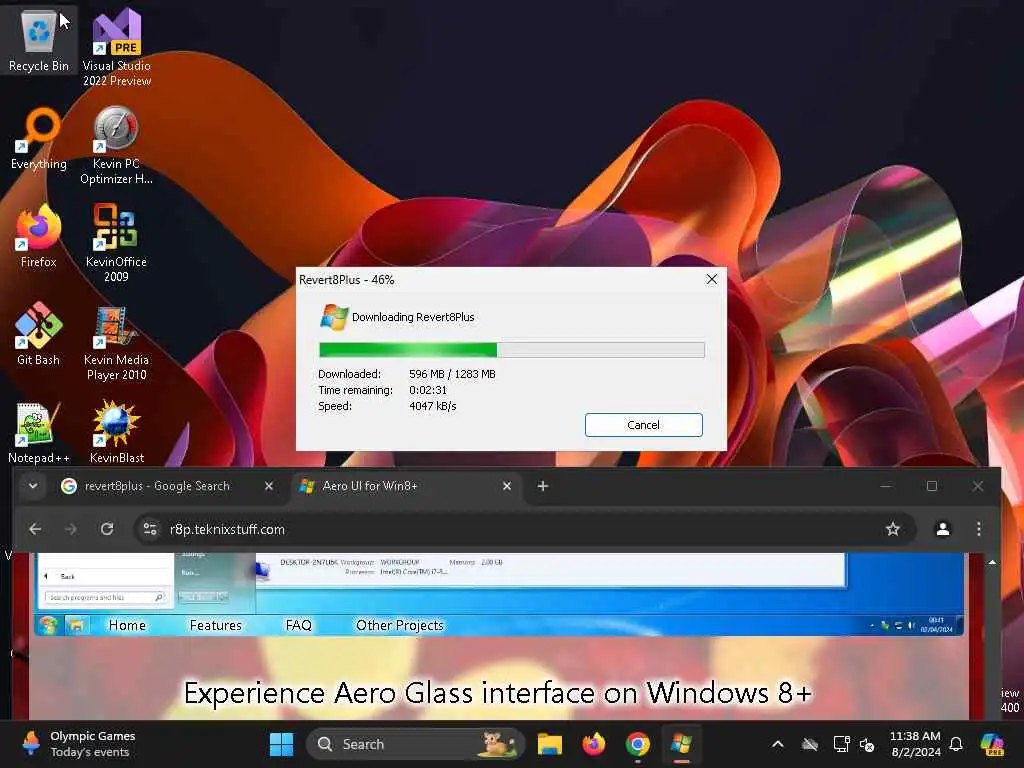Open Olympic Games widget on taskbar
Image resolution: width=1024 pixels, height=768 pixels.
78,744
